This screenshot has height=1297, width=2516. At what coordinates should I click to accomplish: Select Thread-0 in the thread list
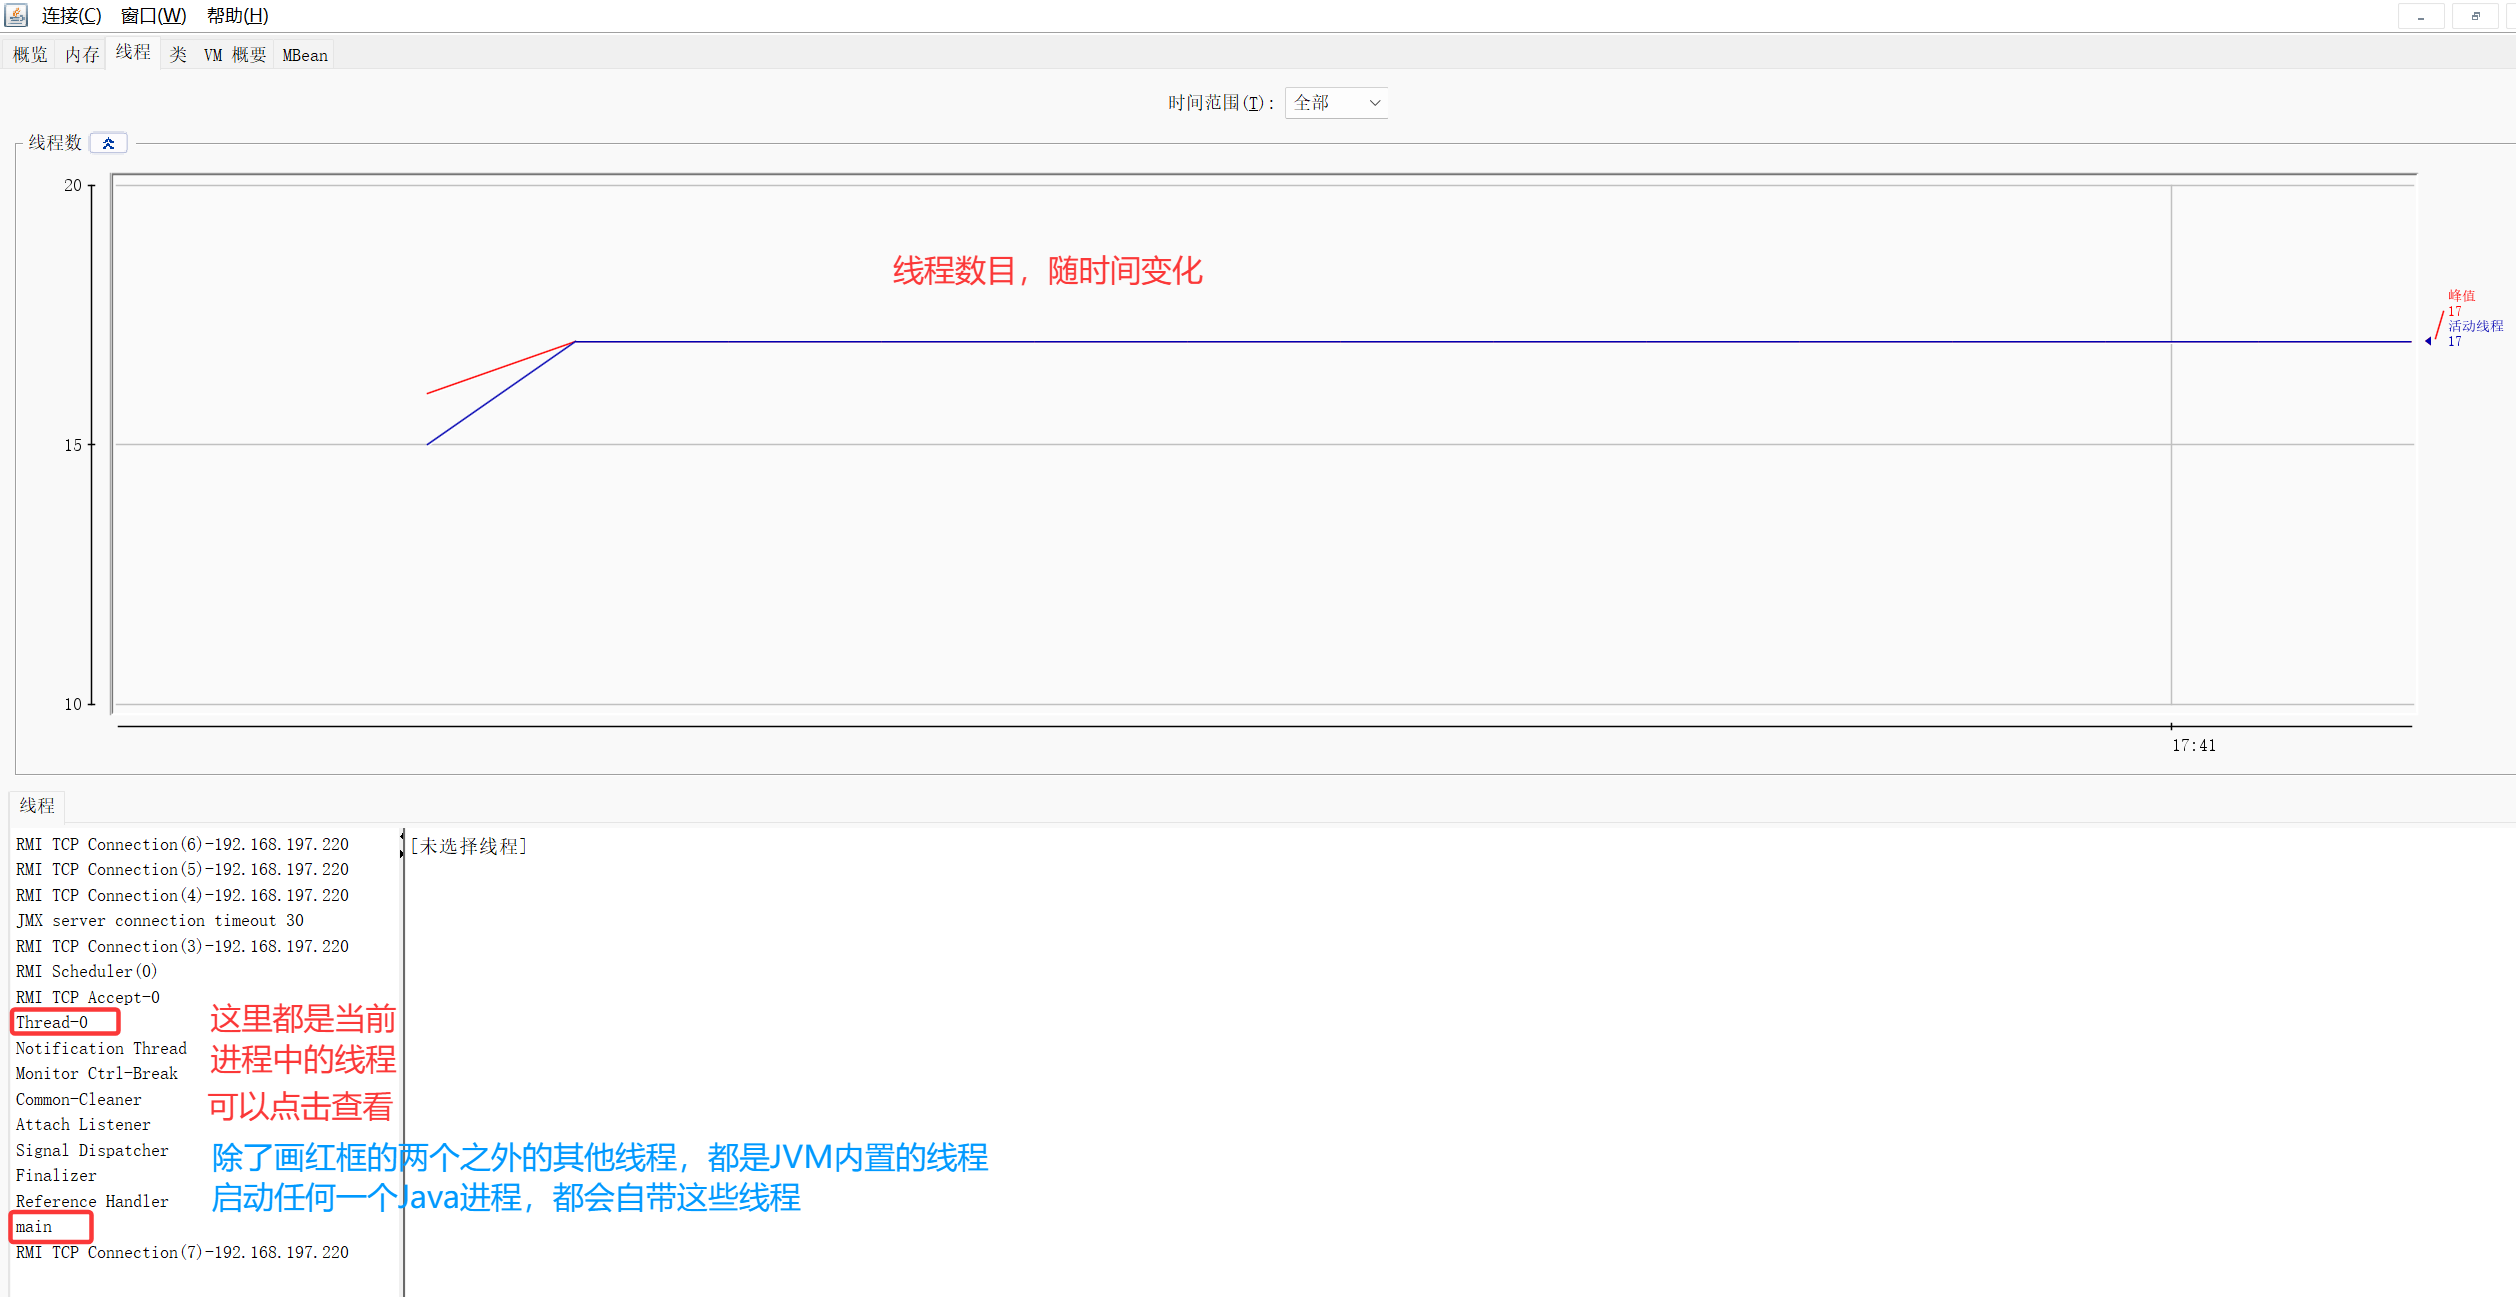(52, 1022)
